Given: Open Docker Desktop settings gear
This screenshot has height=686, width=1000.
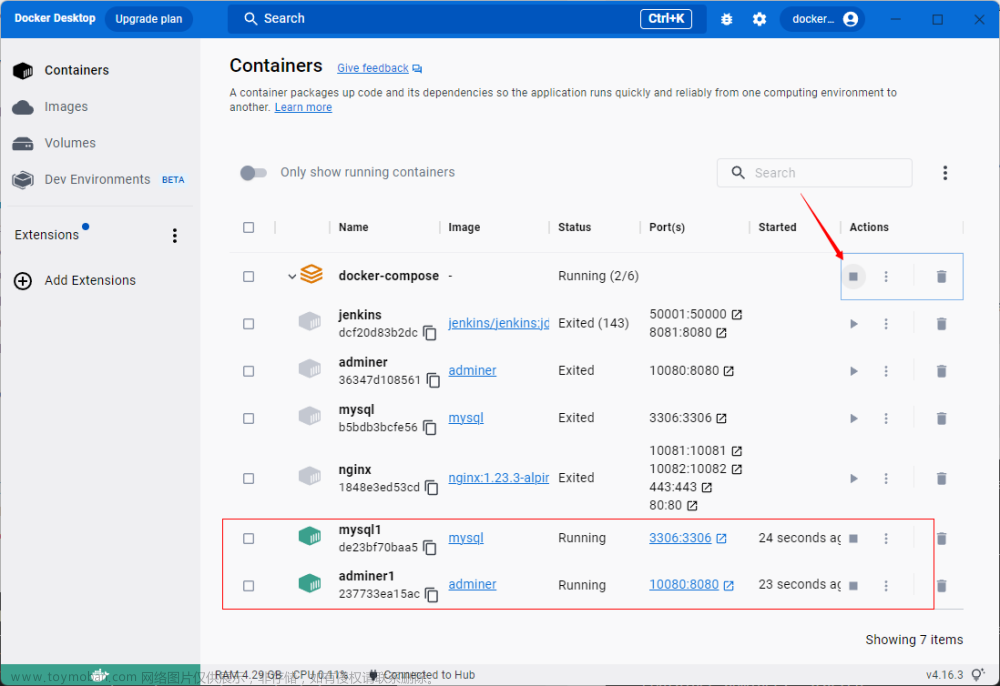Looking at the screenshot, I should coord(759,19).
